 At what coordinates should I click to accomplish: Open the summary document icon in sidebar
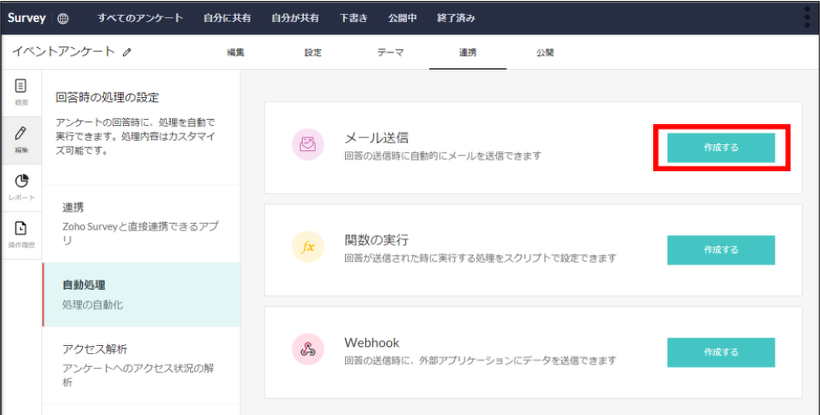click(x=21, y=91)
